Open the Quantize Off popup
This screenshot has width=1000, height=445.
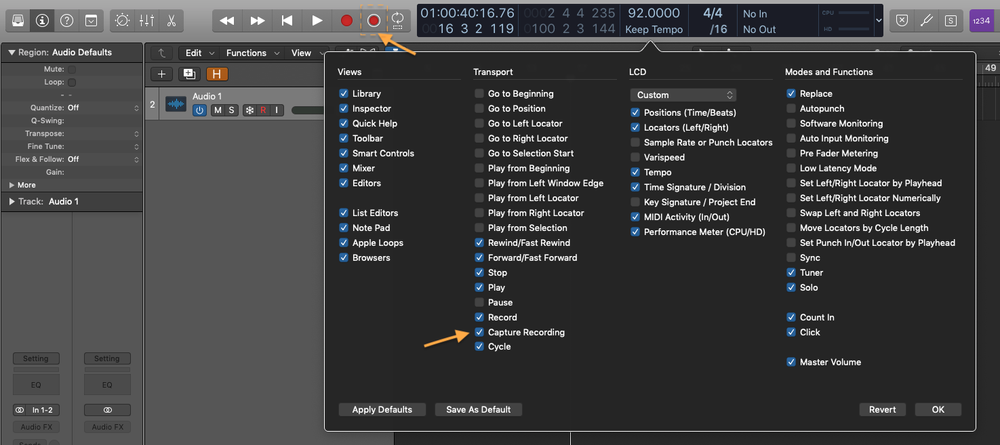(x=103, y=108)
